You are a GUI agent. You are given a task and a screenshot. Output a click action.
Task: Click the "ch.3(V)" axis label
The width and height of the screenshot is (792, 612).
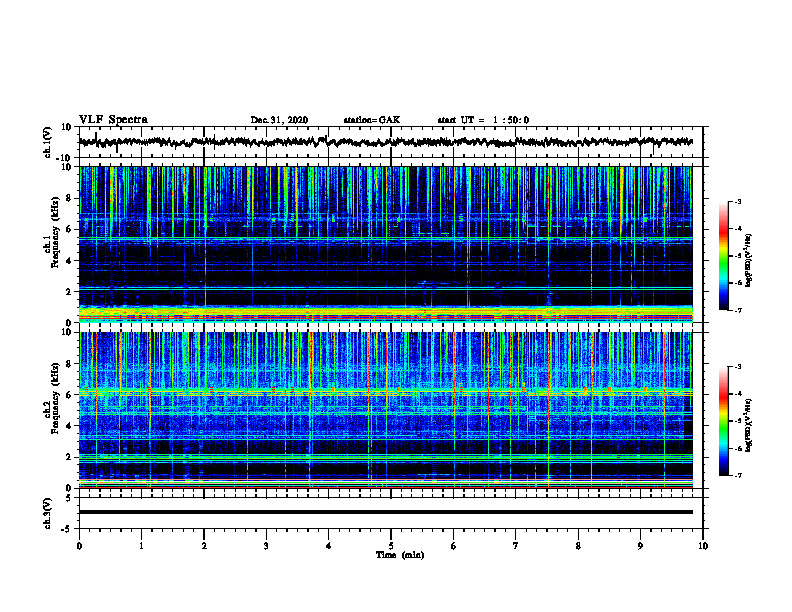(x=48, y=513)
